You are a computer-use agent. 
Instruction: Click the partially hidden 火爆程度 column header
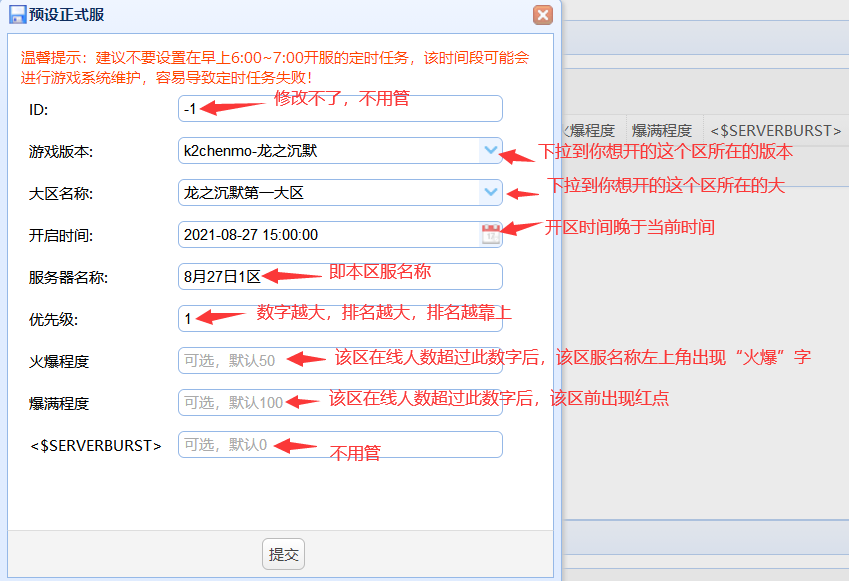click(x=592, y=130)
